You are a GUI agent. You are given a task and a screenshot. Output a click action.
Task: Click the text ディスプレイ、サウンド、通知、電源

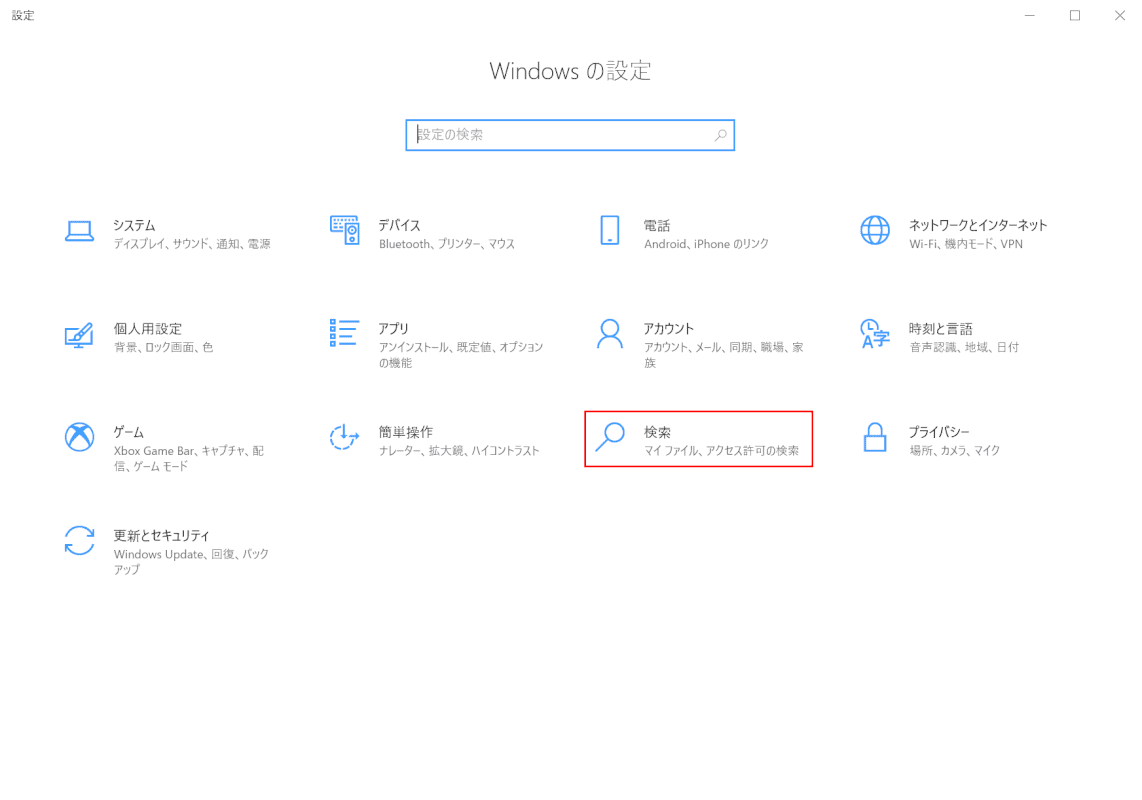pos(192,244)
